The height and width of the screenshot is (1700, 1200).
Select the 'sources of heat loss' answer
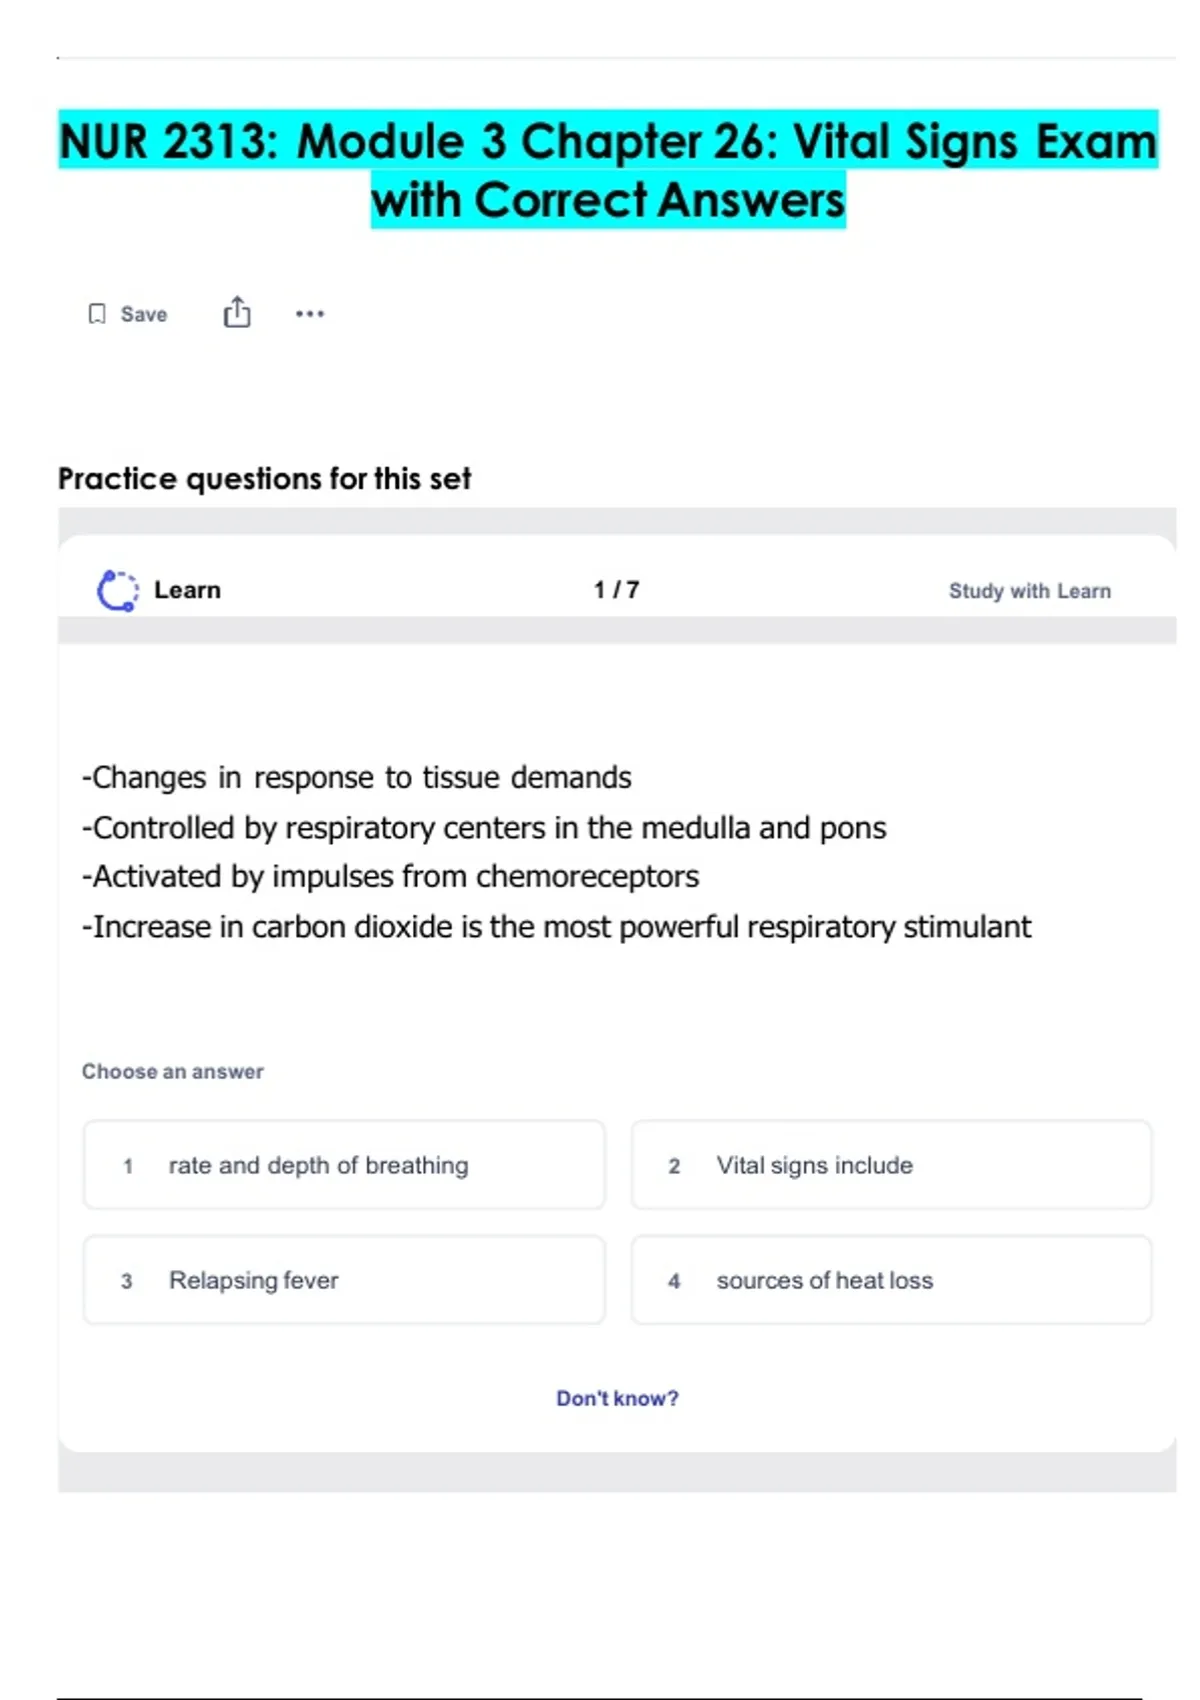(x=824, y=1280)
